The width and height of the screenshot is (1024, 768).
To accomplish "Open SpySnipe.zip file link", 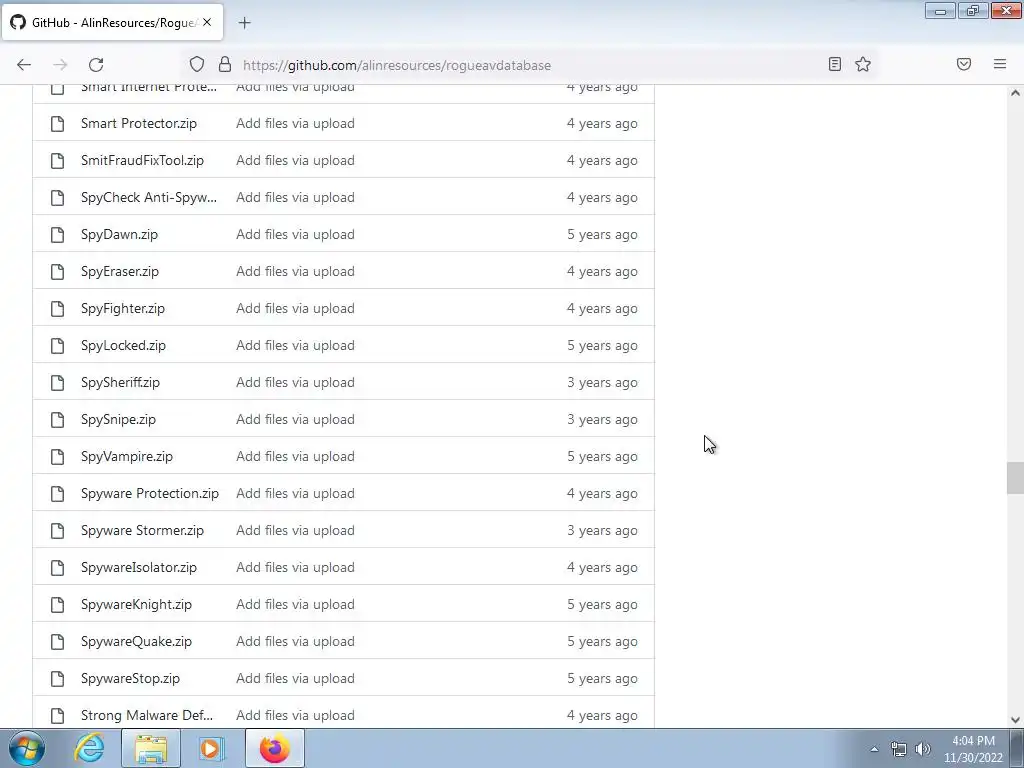I will [118, 419].
